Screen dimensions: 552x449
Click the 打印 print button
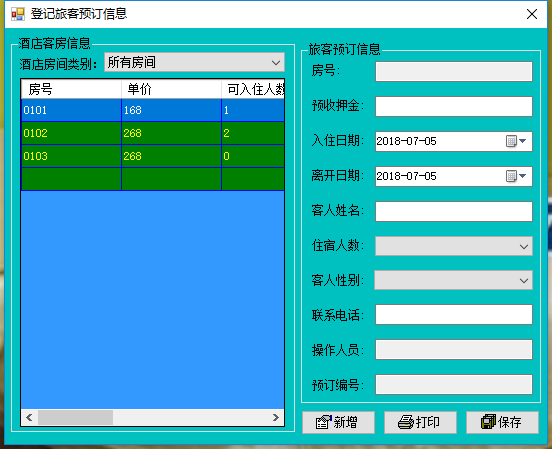pyautogui.click(x=420, y=422)
